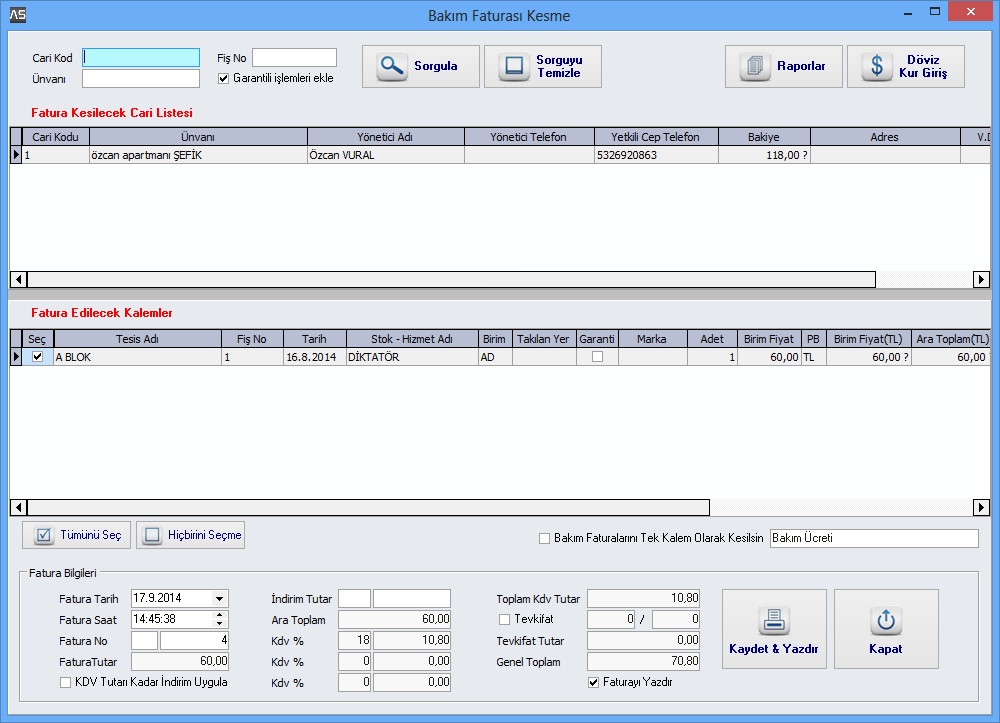Open the Fatura Tarih date dropdown

click(x=219, y=599)
